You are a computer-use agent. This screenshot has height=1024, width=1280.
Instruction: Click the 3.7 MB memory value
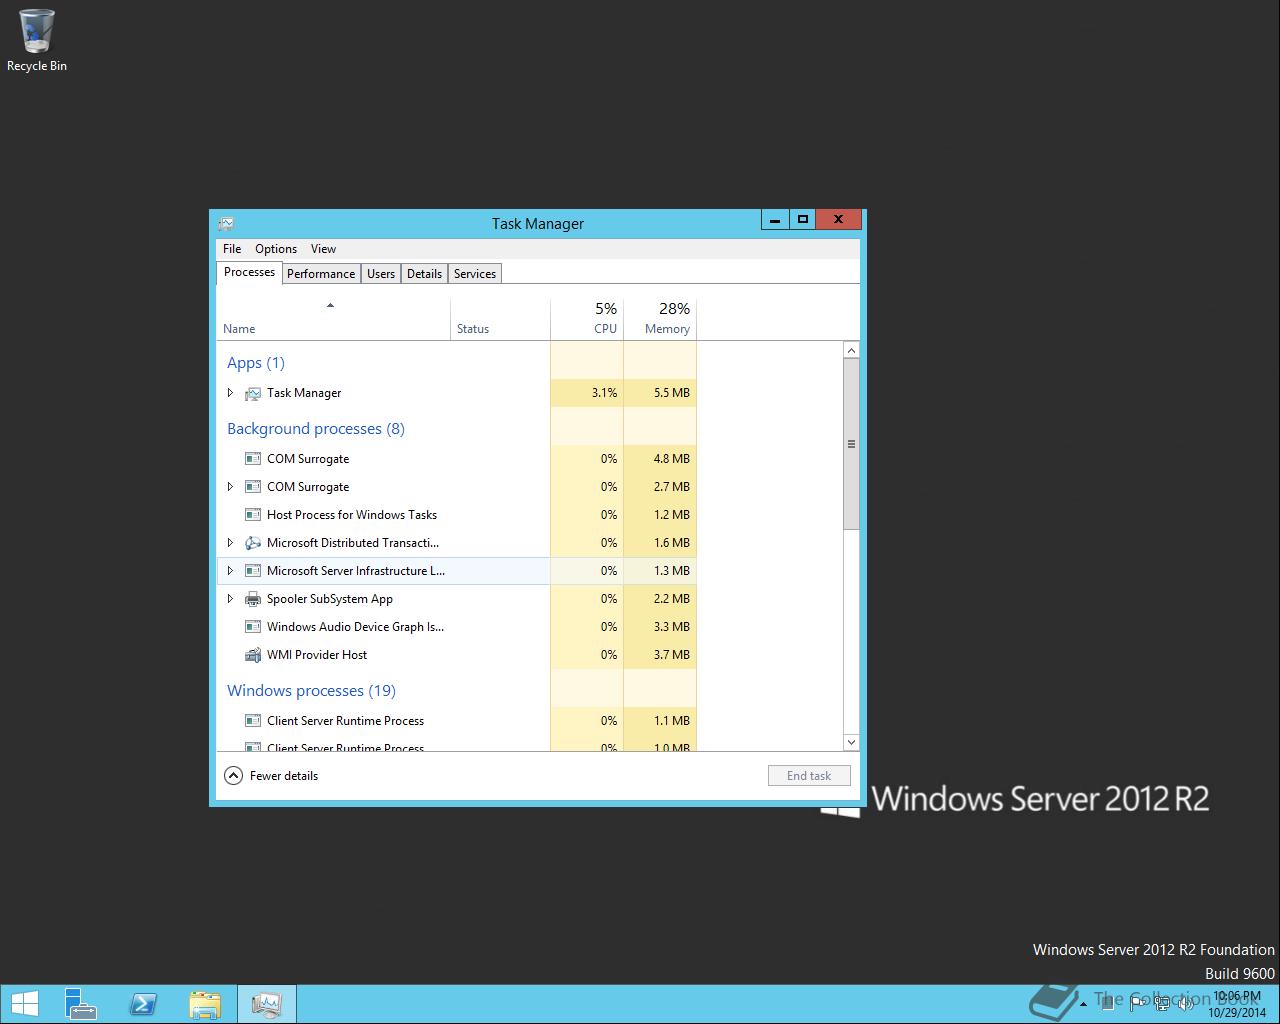(672, 655)
